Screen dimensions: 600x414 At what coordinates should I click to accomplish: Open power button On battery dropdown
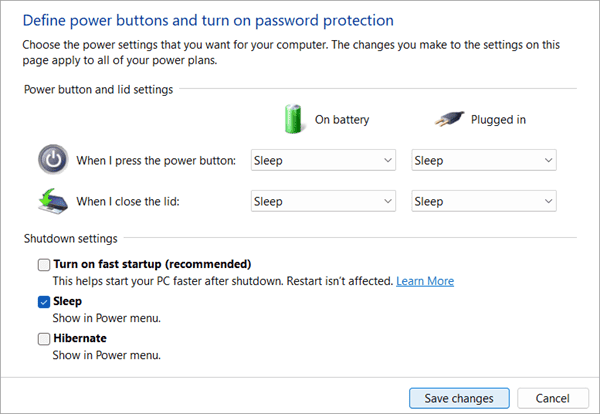323,160
